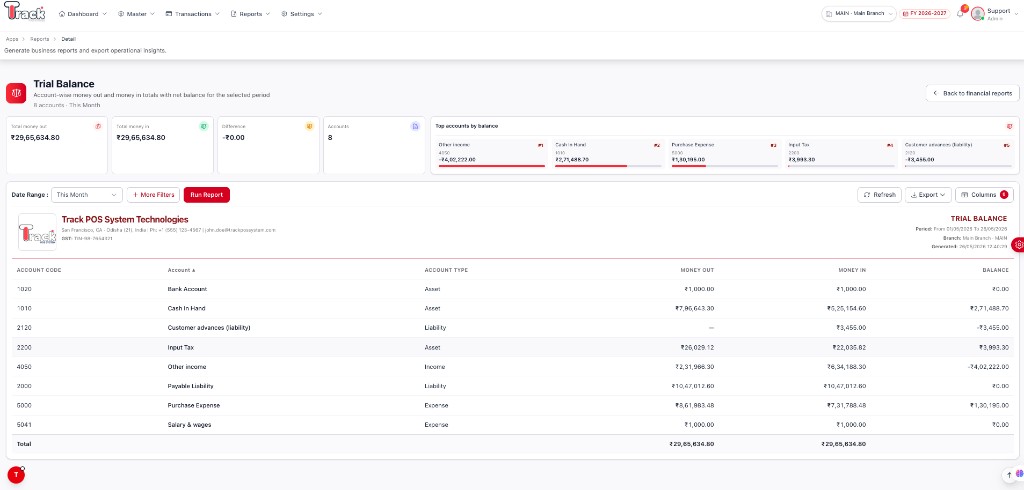Select the Purchase Expense table row name
Viewport: 1024px width, 490px height.
(193, 406)
